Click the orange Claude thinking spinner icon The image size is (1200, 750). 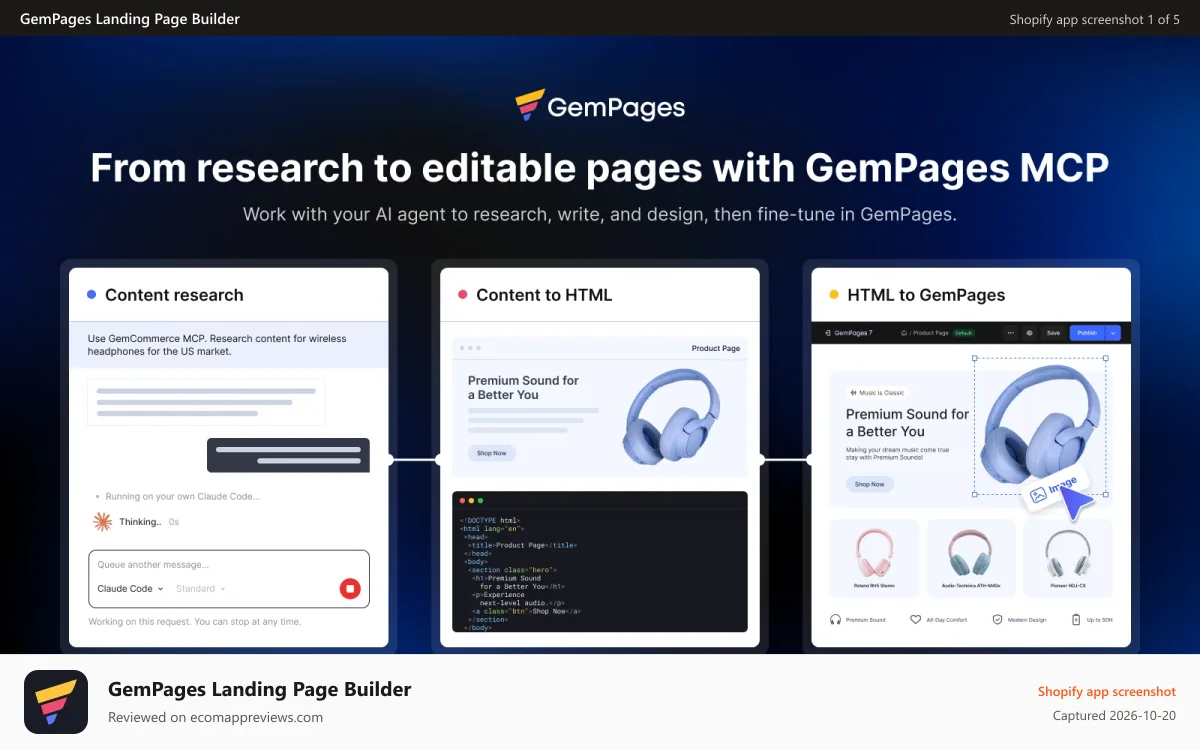(102, 521)
